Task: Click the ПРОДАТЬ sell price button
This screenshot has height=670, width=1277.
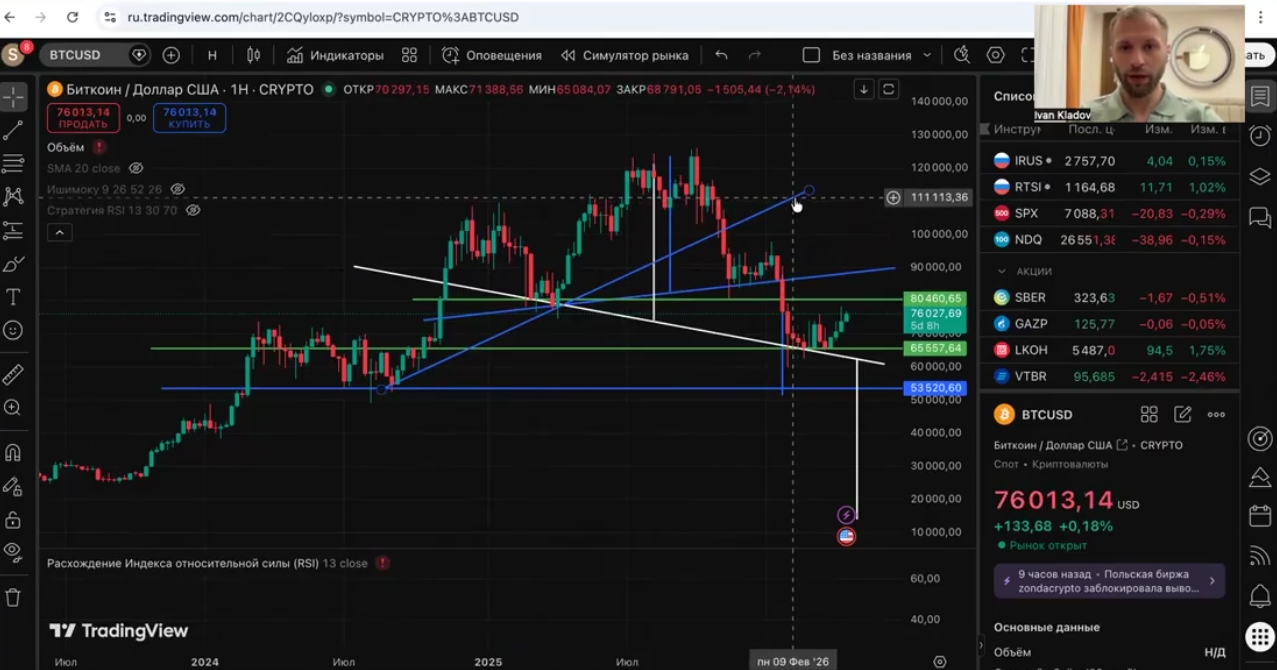Action: tap(83, 118)
